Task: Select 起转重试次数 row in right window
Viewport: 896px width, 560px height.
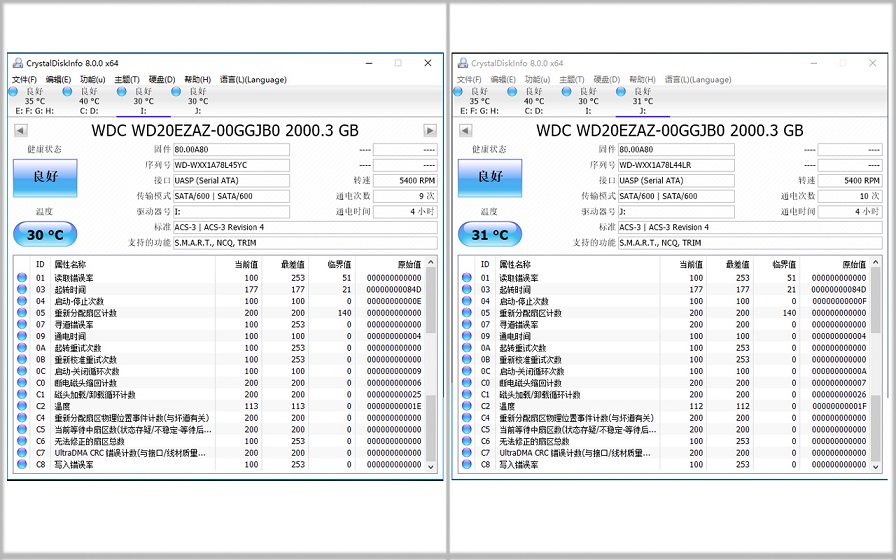Action: coord(664,348)
